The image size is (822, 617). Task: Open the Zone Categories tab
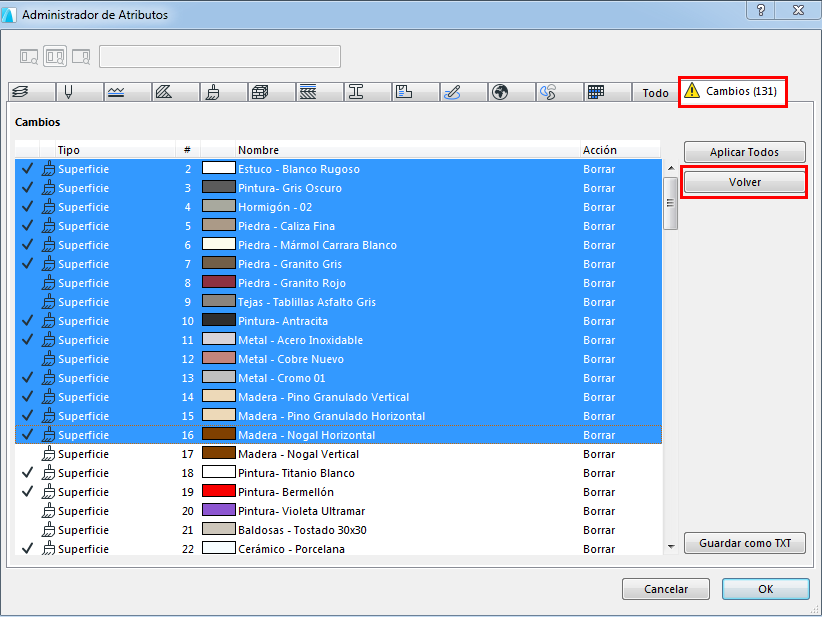415,92
